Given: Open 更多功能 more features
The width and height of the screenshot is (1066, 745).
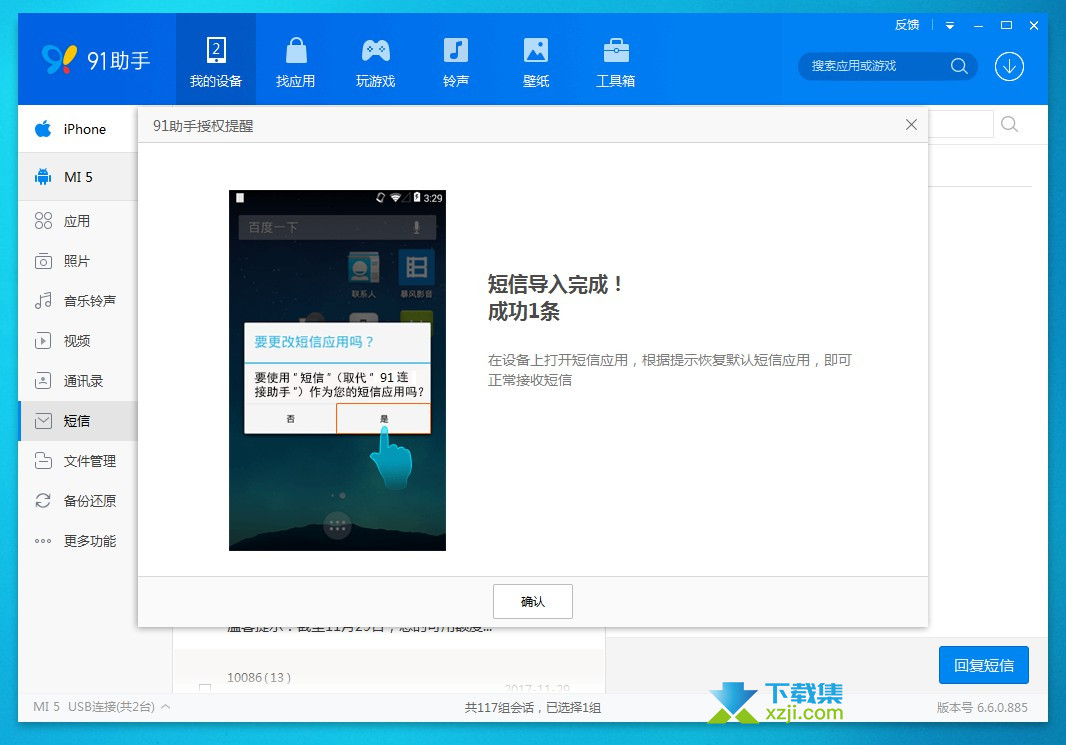Looking at the screenshot, I should (78, 541).
